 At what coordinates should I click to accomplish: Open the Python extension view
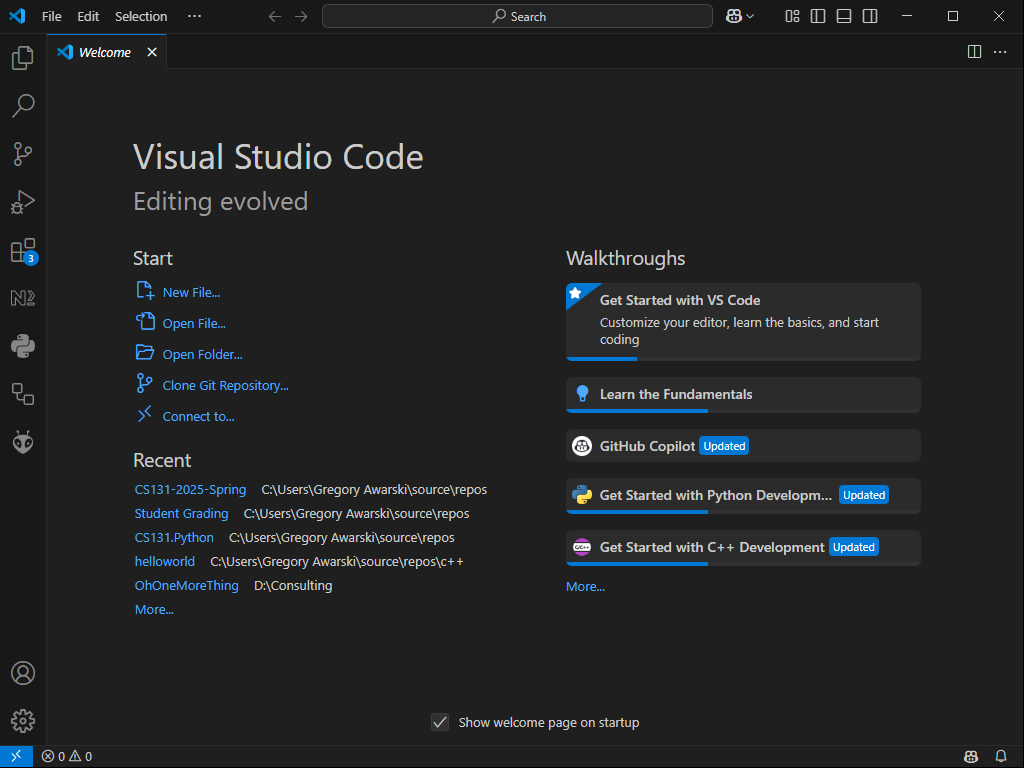tap(23, 346)
